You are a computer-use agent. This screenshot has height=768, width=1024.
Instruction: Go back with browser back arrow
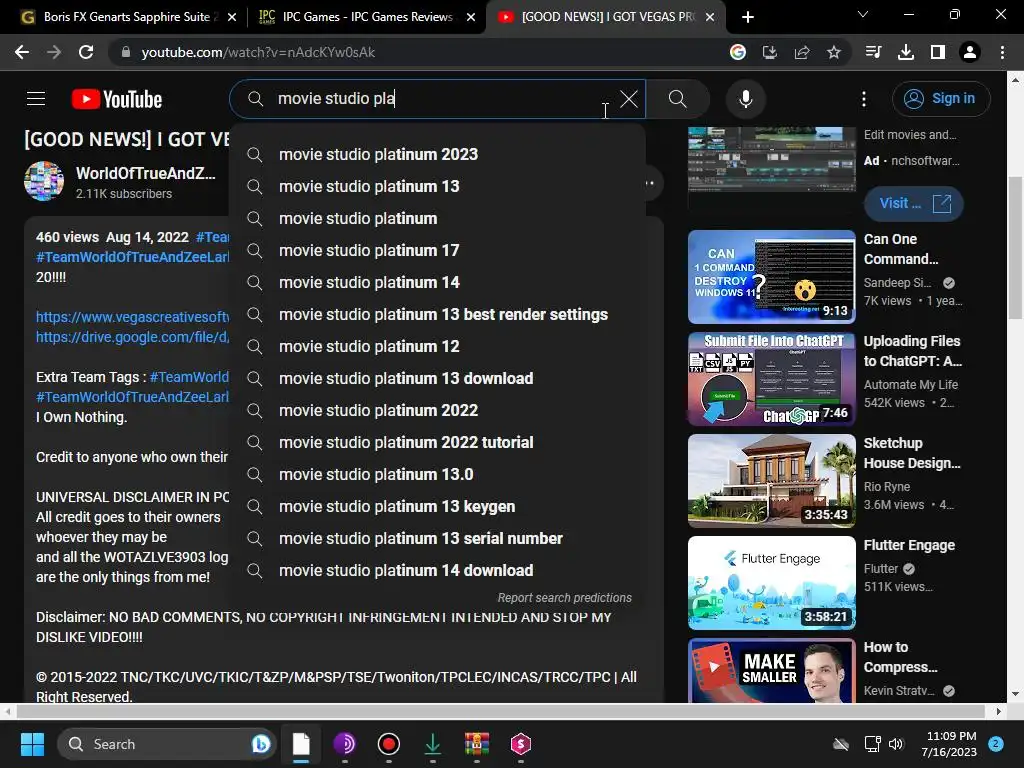coord(22,52)
